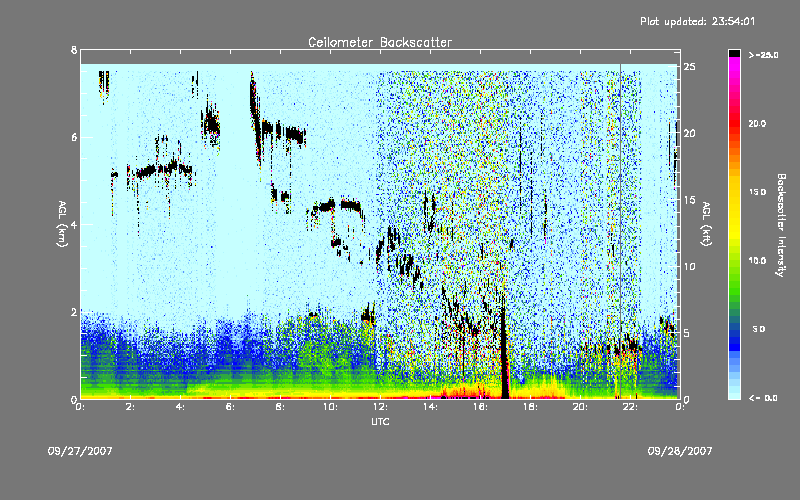Click the 4 km label on left axis

point(74,224)
